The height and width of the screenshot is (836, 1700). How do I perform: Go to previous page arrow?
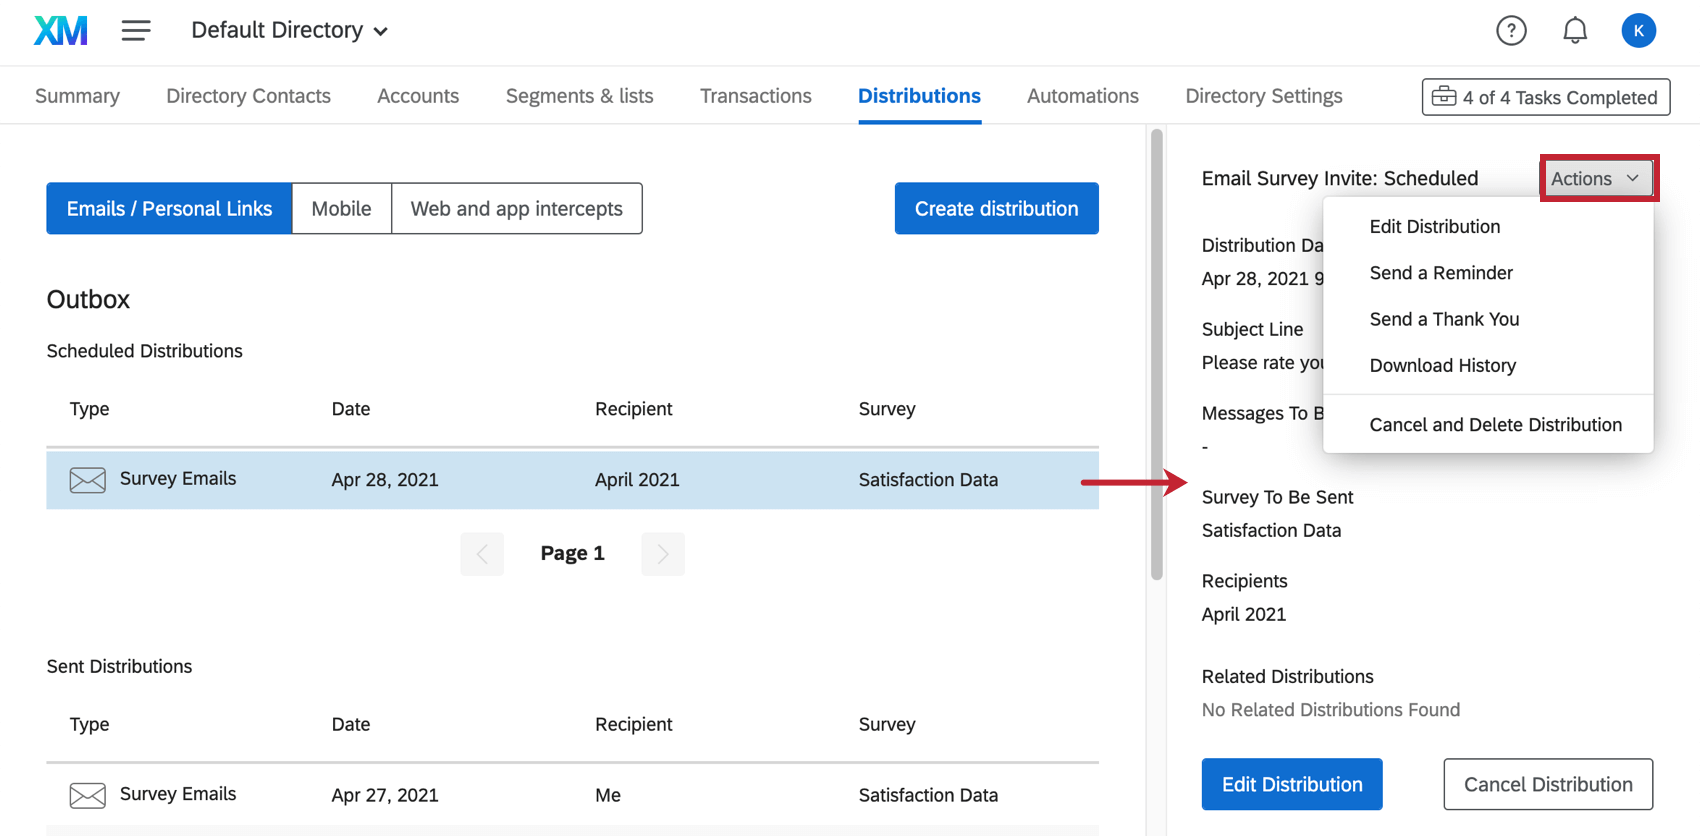click(482, 554)
